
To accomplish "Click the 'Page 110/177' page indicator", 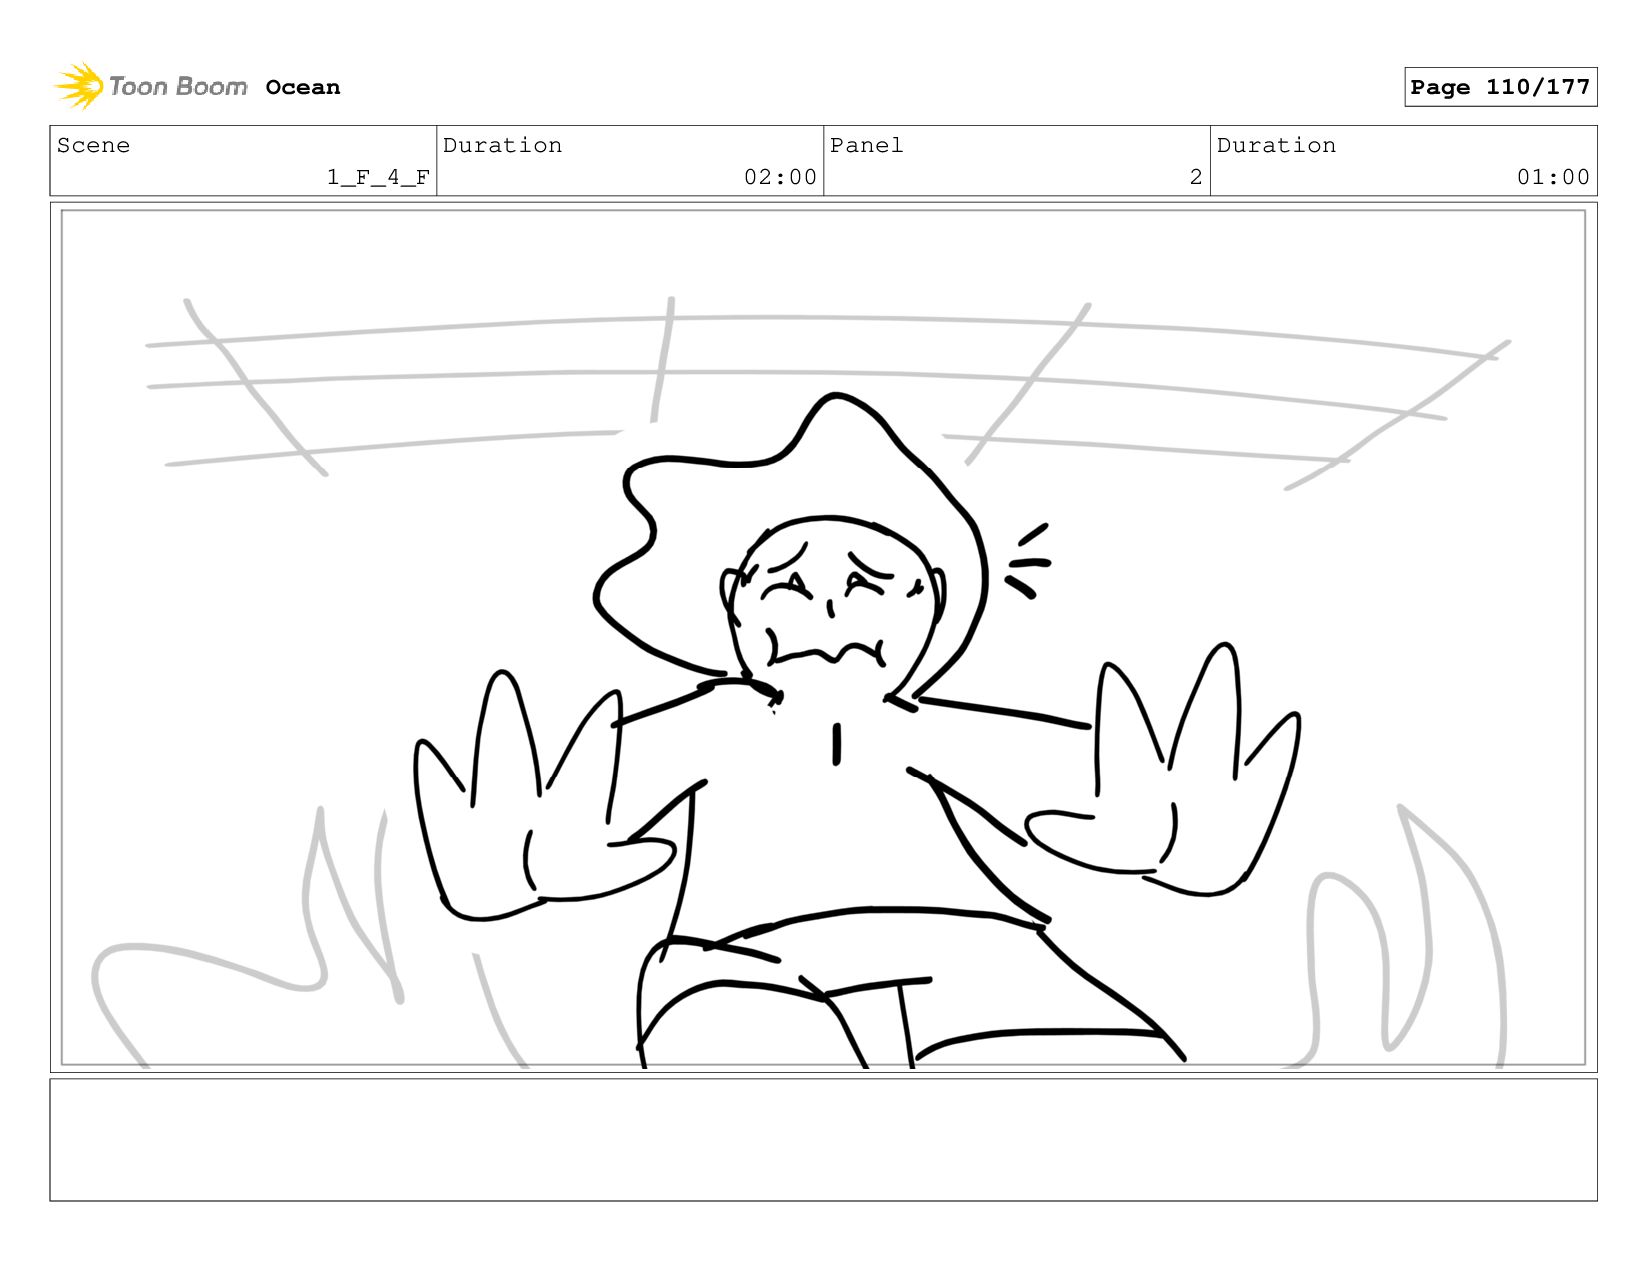I will pyautogui.click(x=1500, y=87).
